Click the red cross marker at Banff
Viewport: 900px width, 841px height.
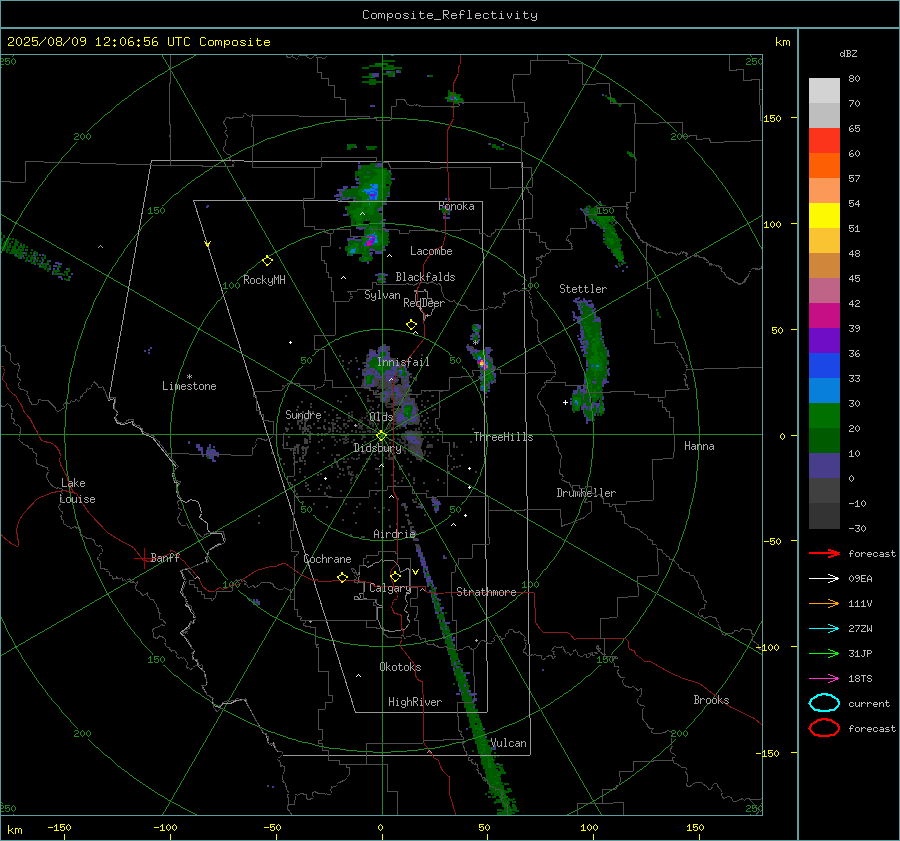pyautogui.click(x=143, y=558)
